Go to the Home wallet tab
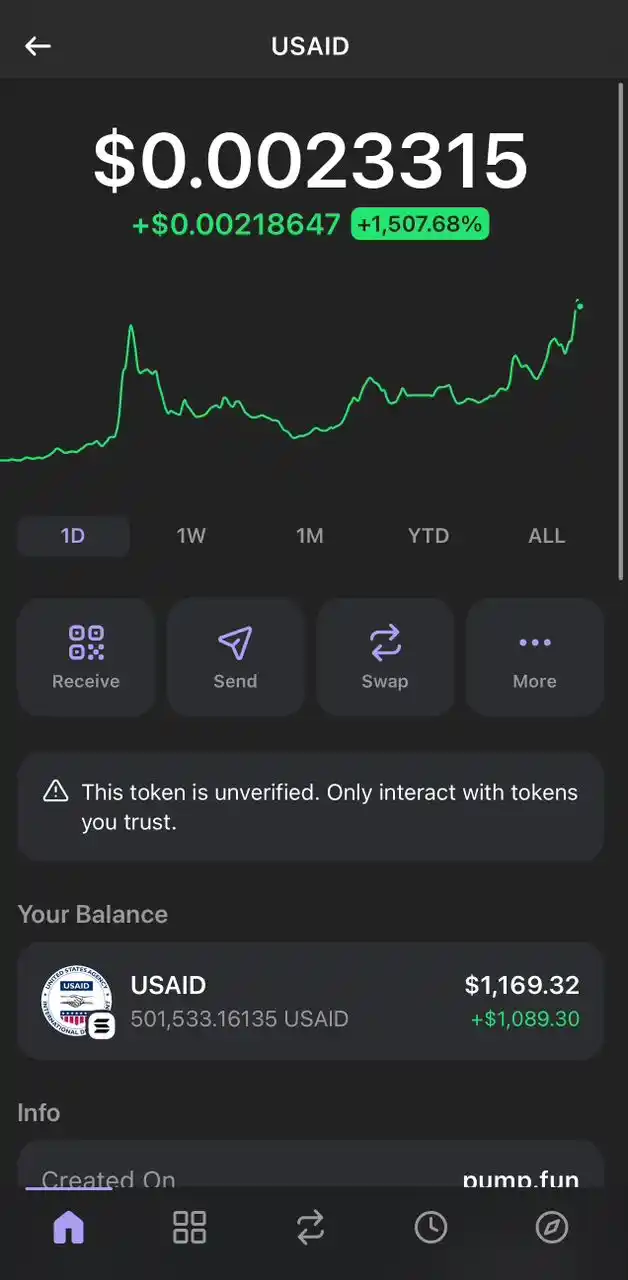 (68, 1227)
